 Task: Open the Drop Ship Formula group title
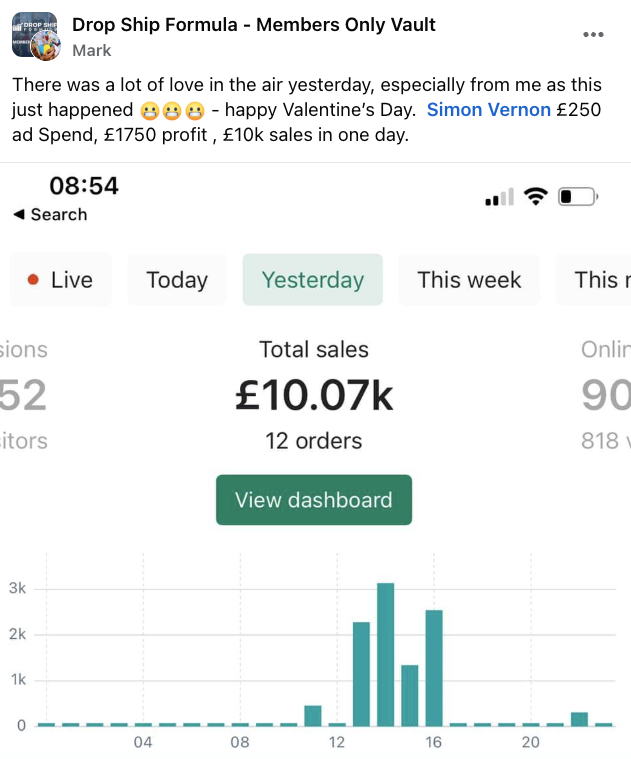point(254,25)
